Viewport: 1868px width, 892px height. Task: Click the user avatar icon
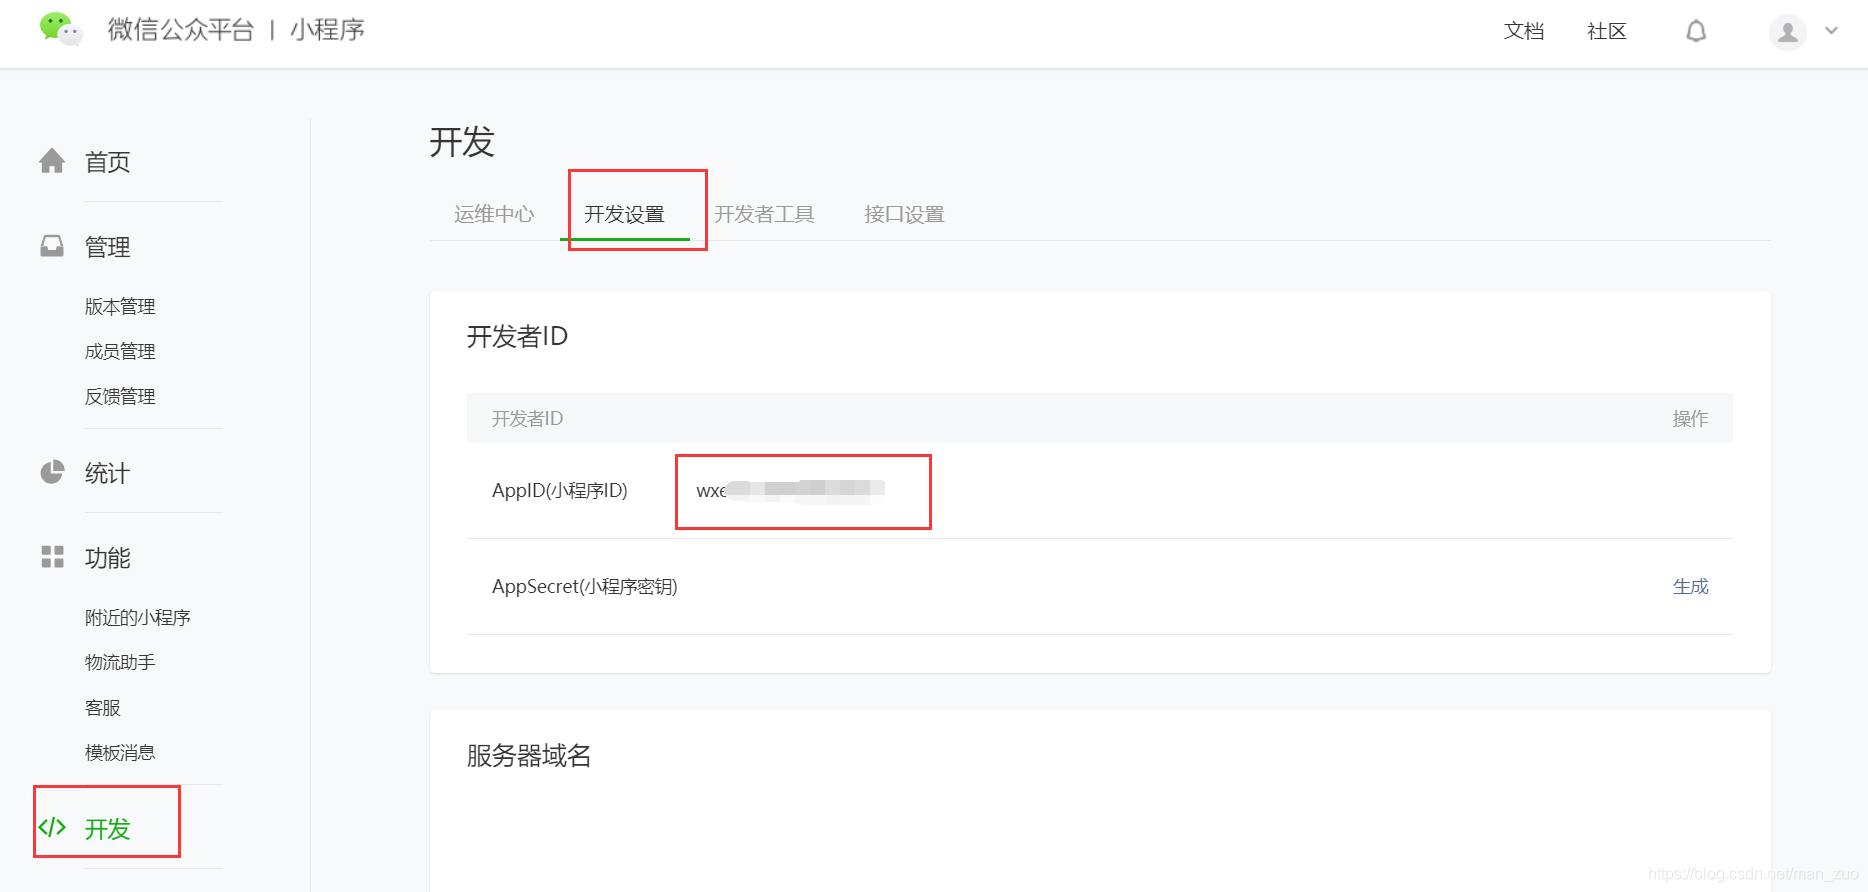pos(1788,32)
